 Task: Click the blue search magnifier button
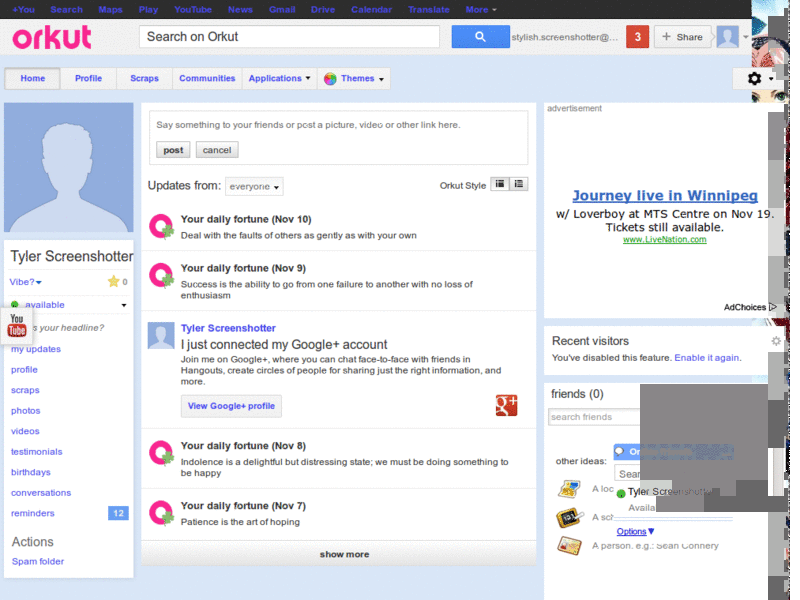coord(480,37)
